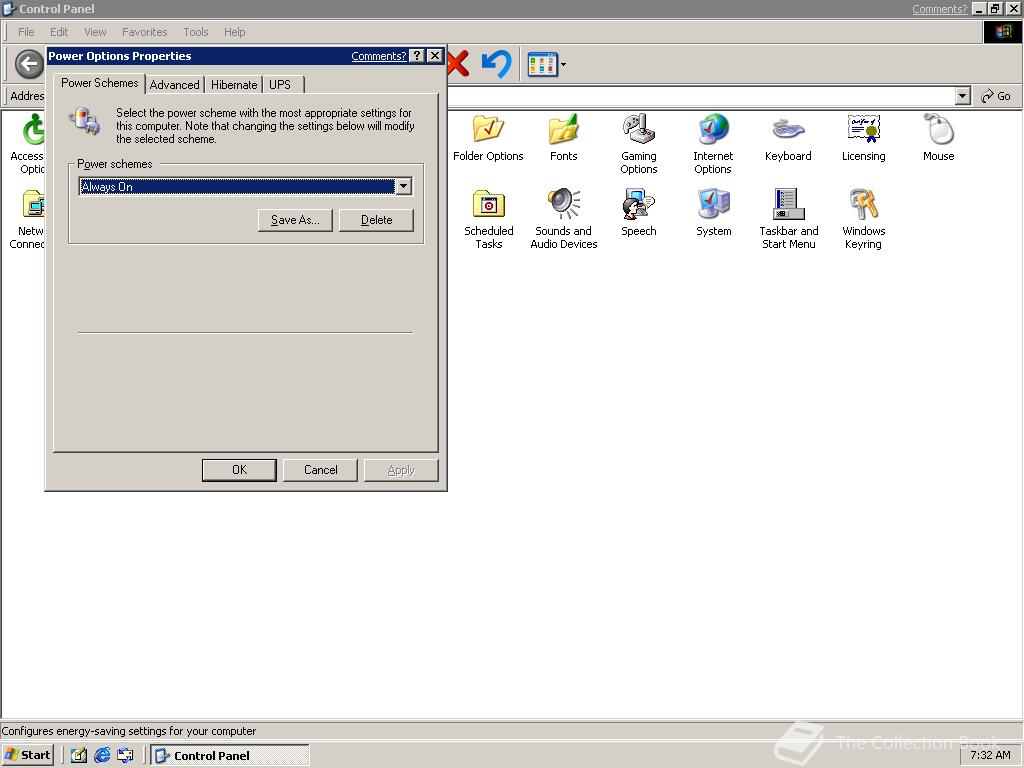The image size is (1024, 768).
Task: Click the 7:32 AM taskbar clock
Action: [x=990, y=755]
